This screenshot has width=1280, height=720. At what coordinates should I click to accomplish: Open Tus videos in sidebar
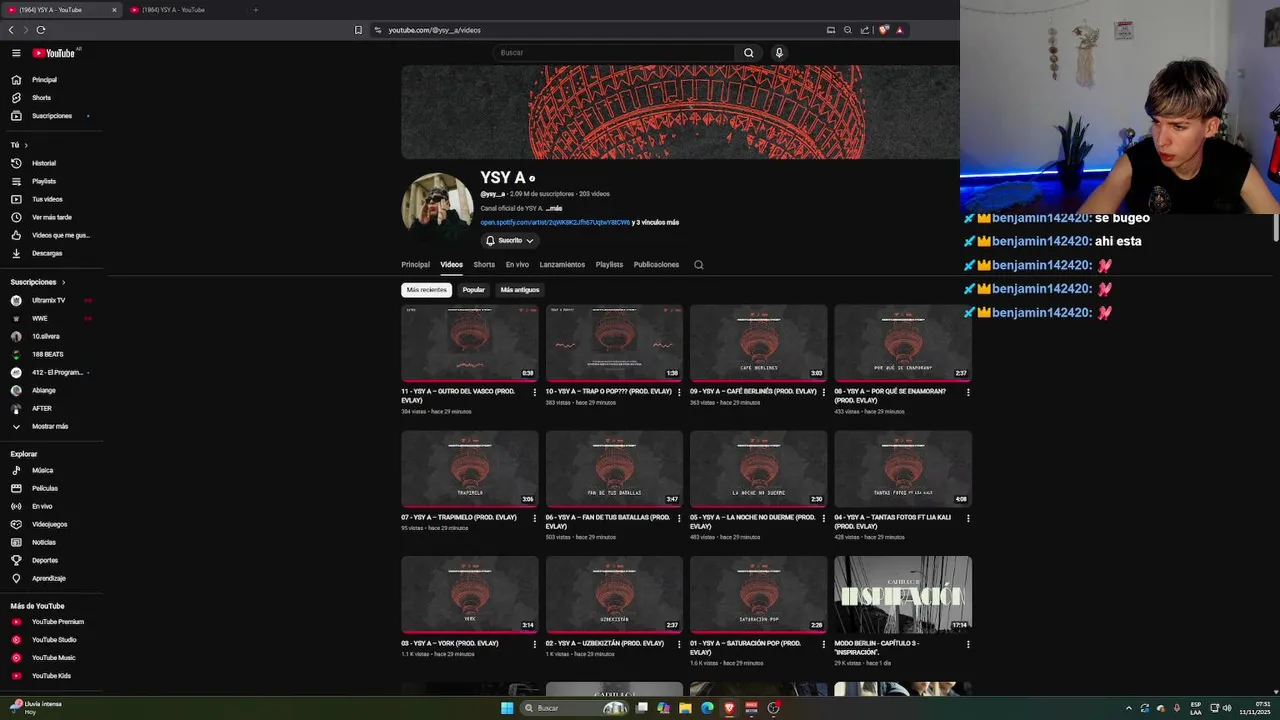pyautogui.click(x=47, y=199)
